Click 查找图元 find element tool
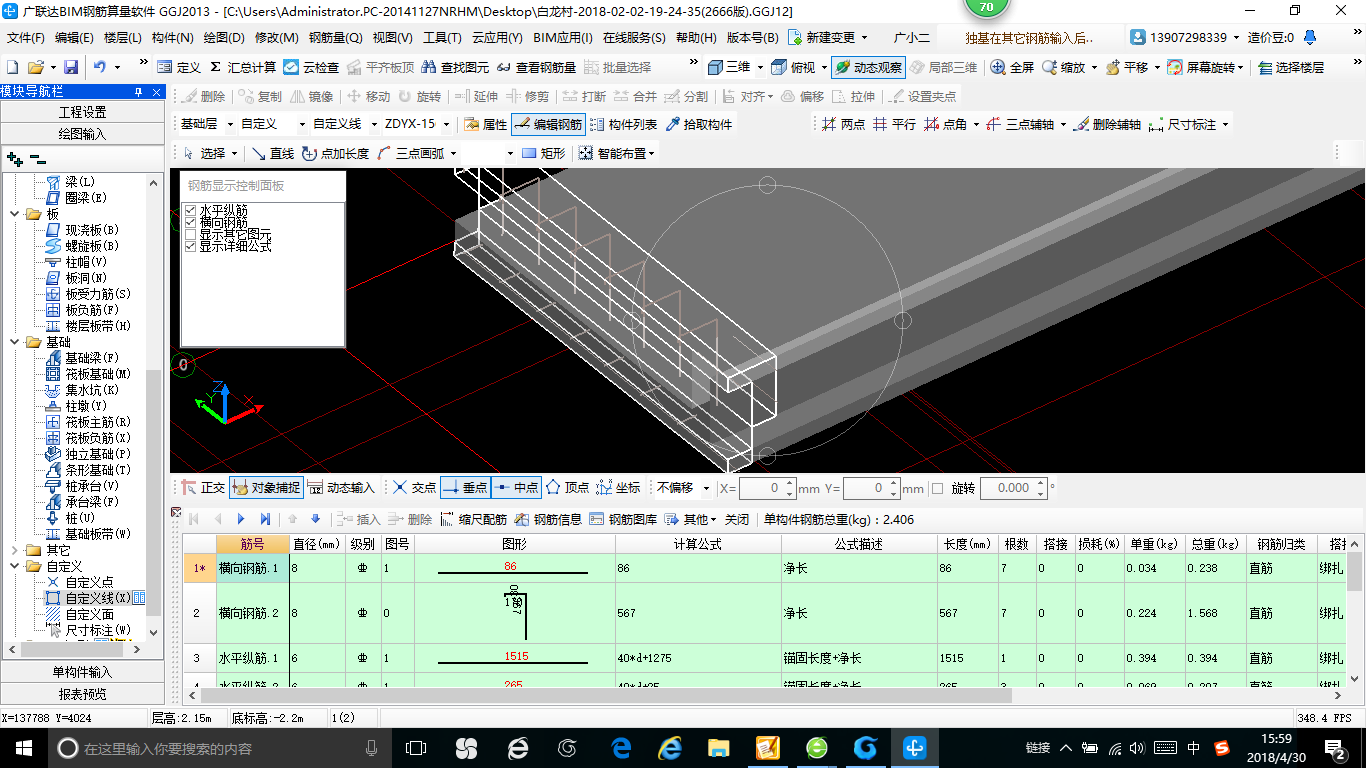The width and height of the screenshot is (1366, 768). pos(455,67)
